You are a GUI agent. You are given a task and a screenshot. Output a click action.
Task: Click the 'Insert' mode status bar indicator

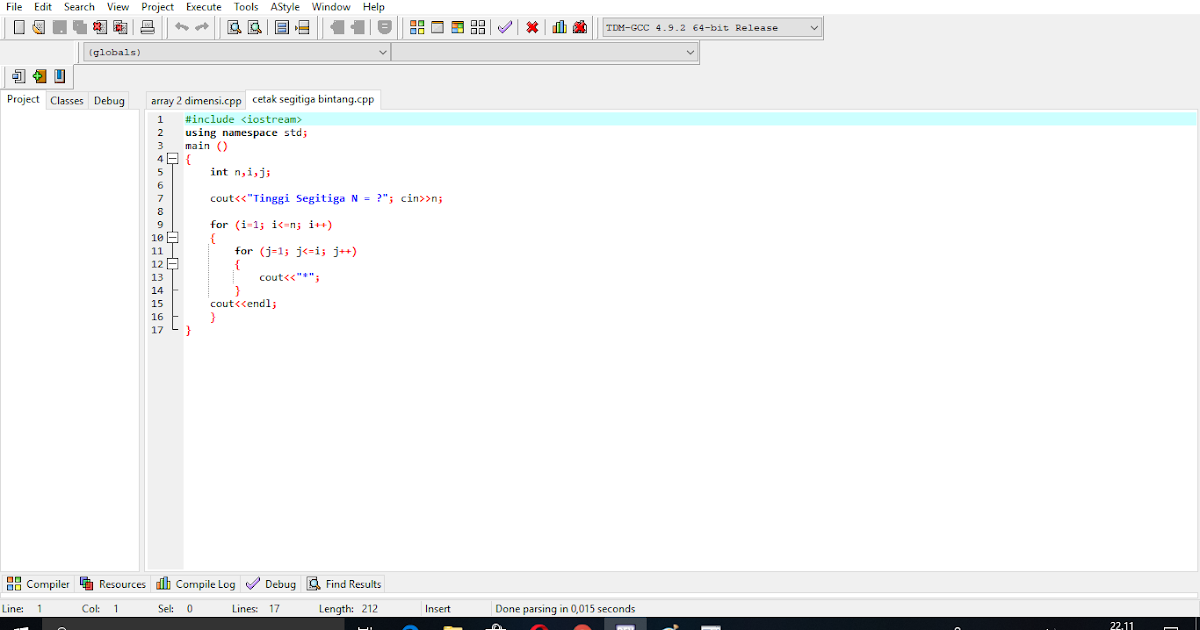coord(438,608)
